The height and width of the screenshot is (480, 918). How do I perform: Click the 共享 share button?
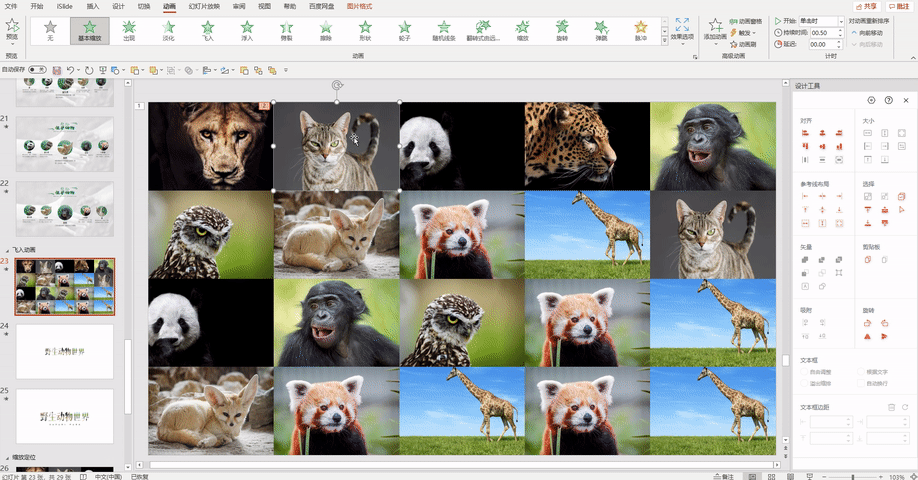pyautogui.click(x=866, y=6)
